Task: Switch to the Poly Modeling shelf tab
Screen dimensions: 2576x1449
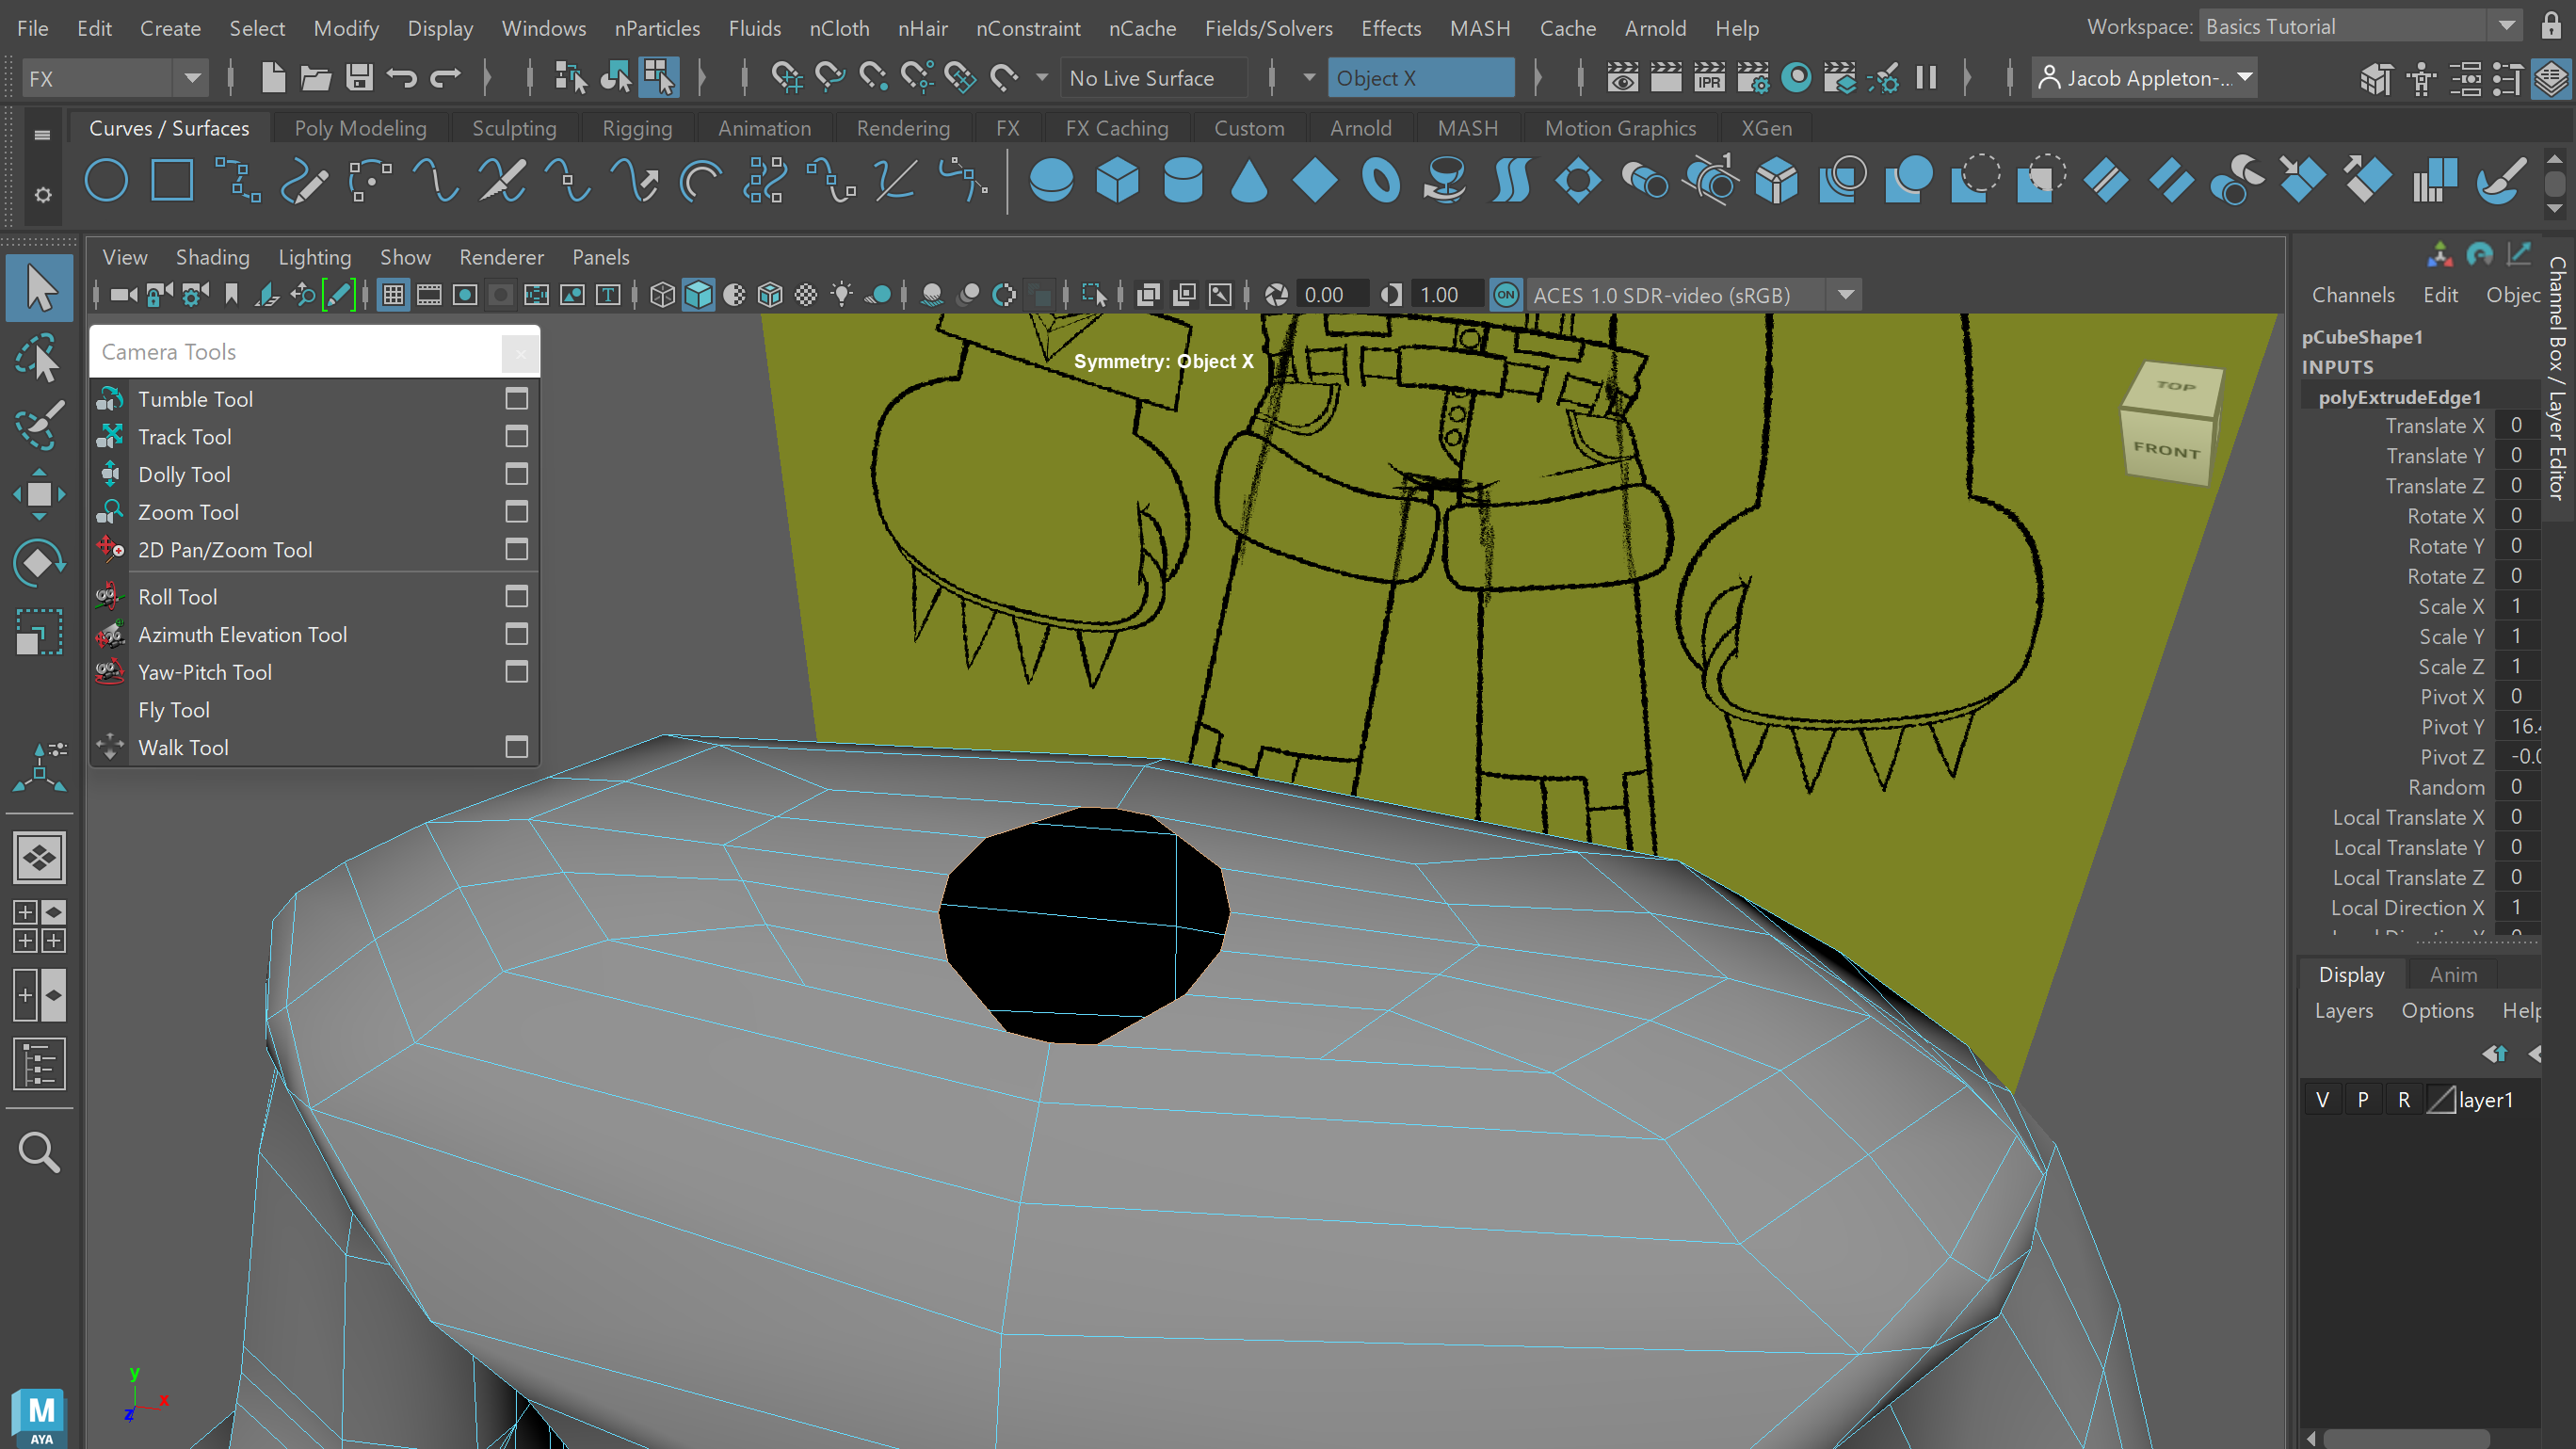Action: pos(360,128)
